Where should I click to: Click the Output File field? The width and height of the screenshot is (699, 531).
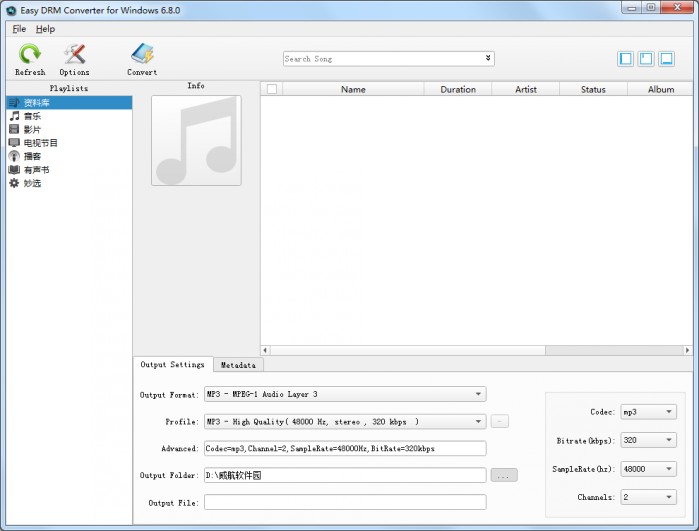(345, 502)
